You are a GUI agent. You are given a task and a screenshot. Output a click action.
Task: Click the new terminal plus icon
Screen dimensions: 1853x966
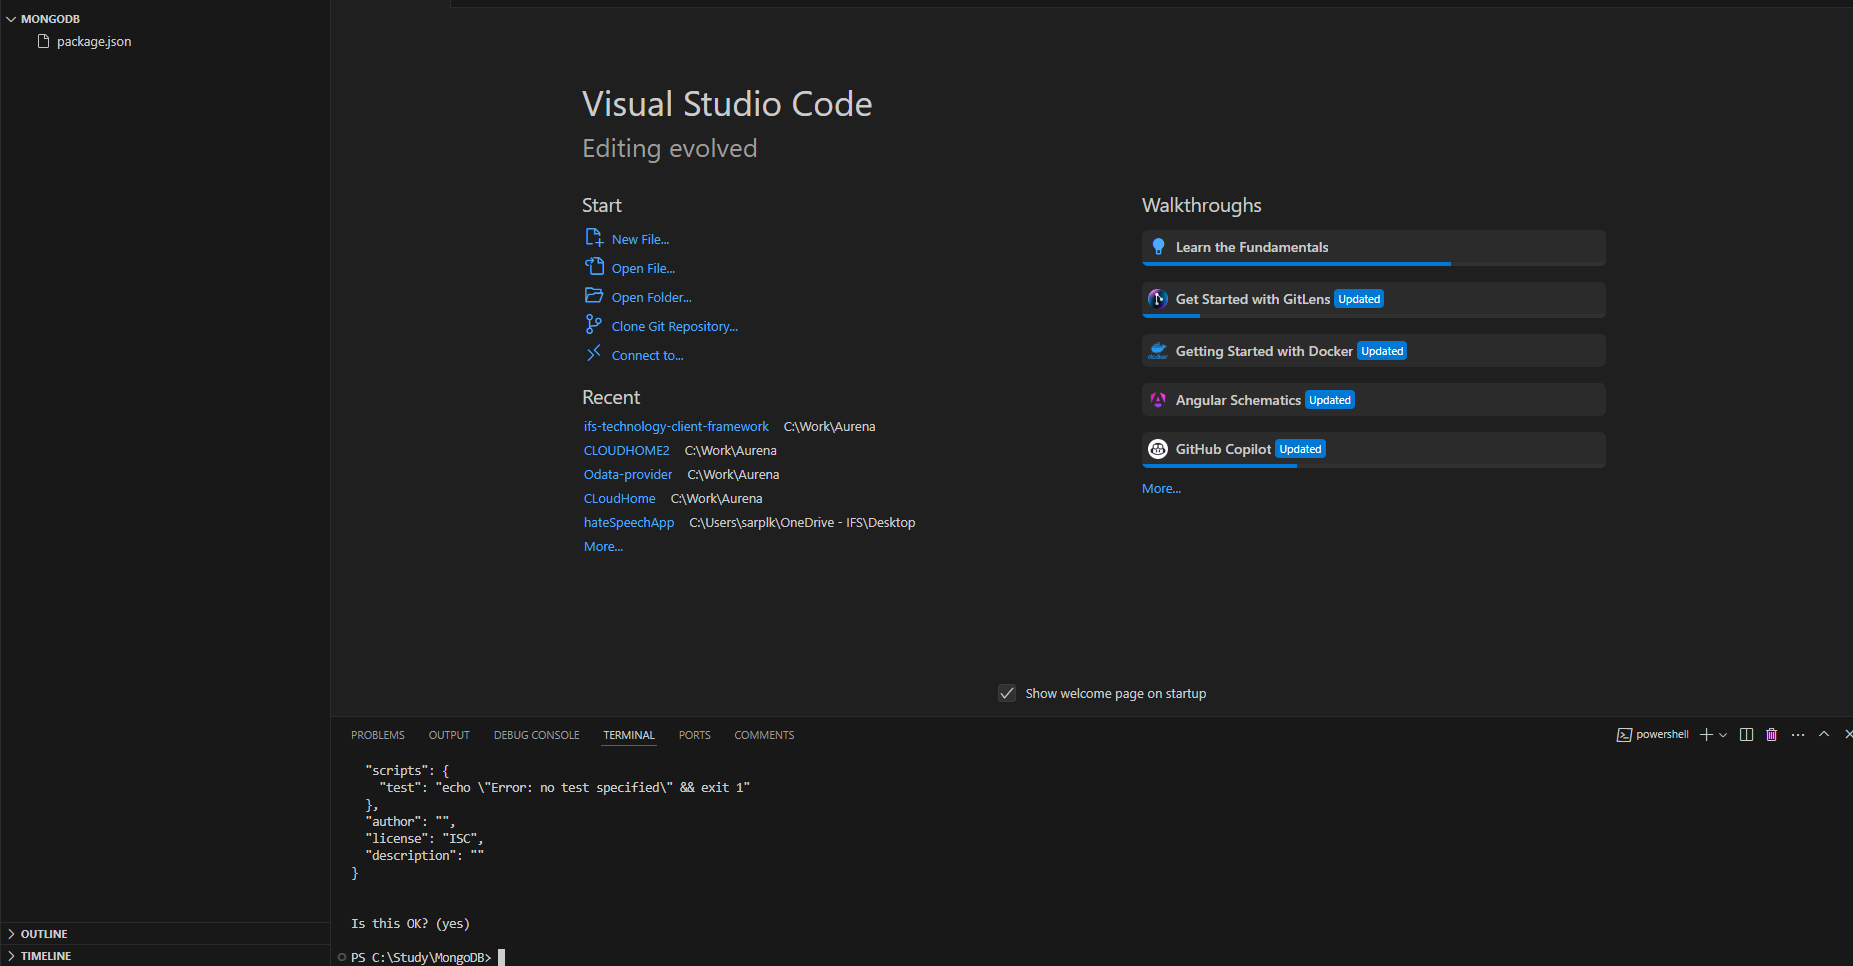pos(1706,735)
